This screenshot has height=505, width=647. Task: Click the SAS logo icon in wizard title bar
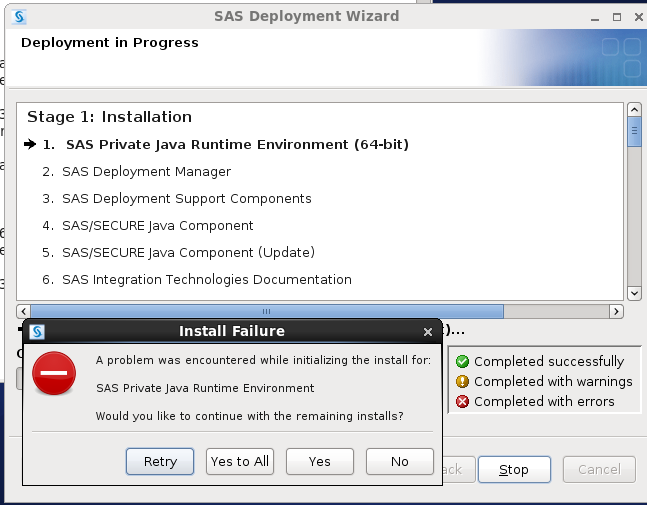point(20,16)
